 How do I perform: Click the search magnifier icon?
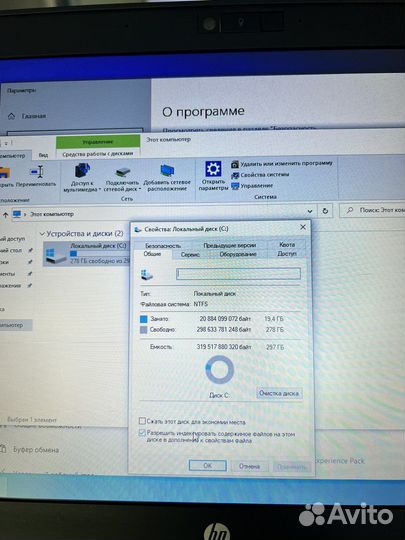[350, 210]
